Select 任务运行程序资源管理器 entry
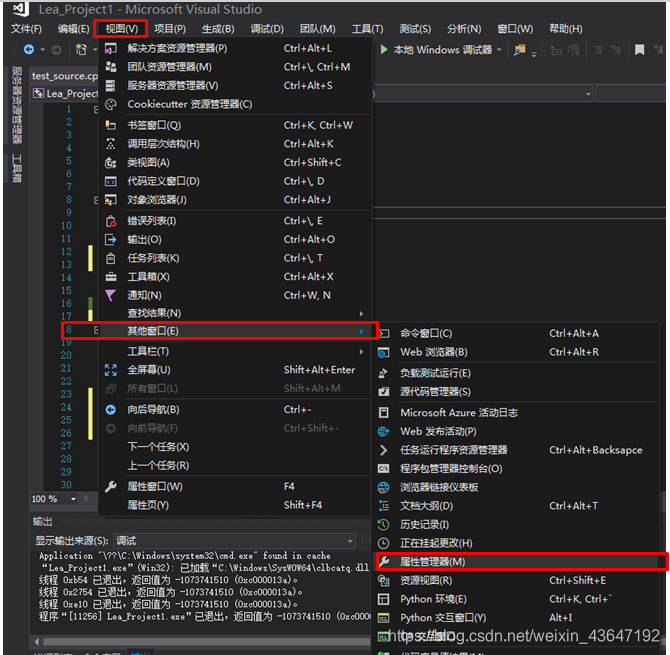The image size is (670, 655). tap(518, 450)
